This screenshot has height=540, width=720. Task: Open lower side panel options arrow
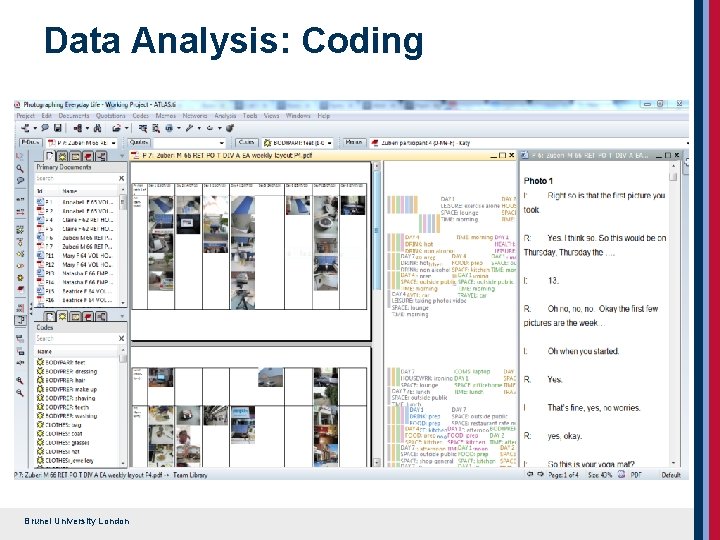pyautogui.click(x=121, y=316)
